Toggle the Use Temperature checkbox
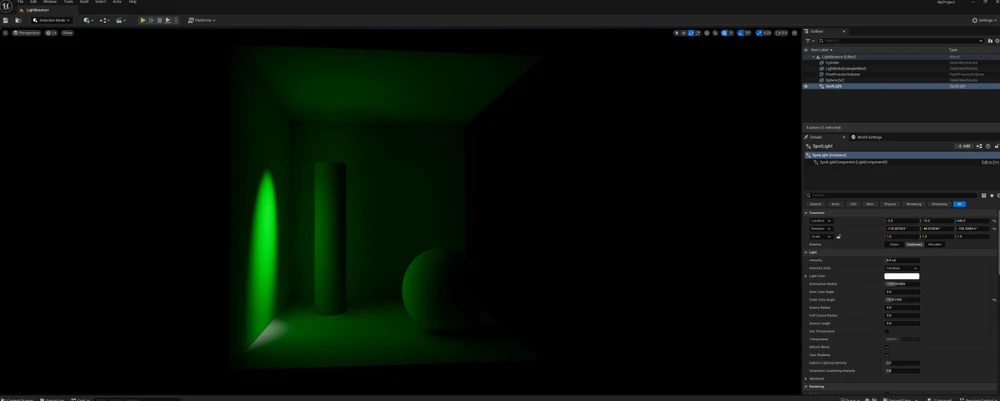Image resolution: width=1000 pixels, height=401 pixels. (x=887, y=331)
